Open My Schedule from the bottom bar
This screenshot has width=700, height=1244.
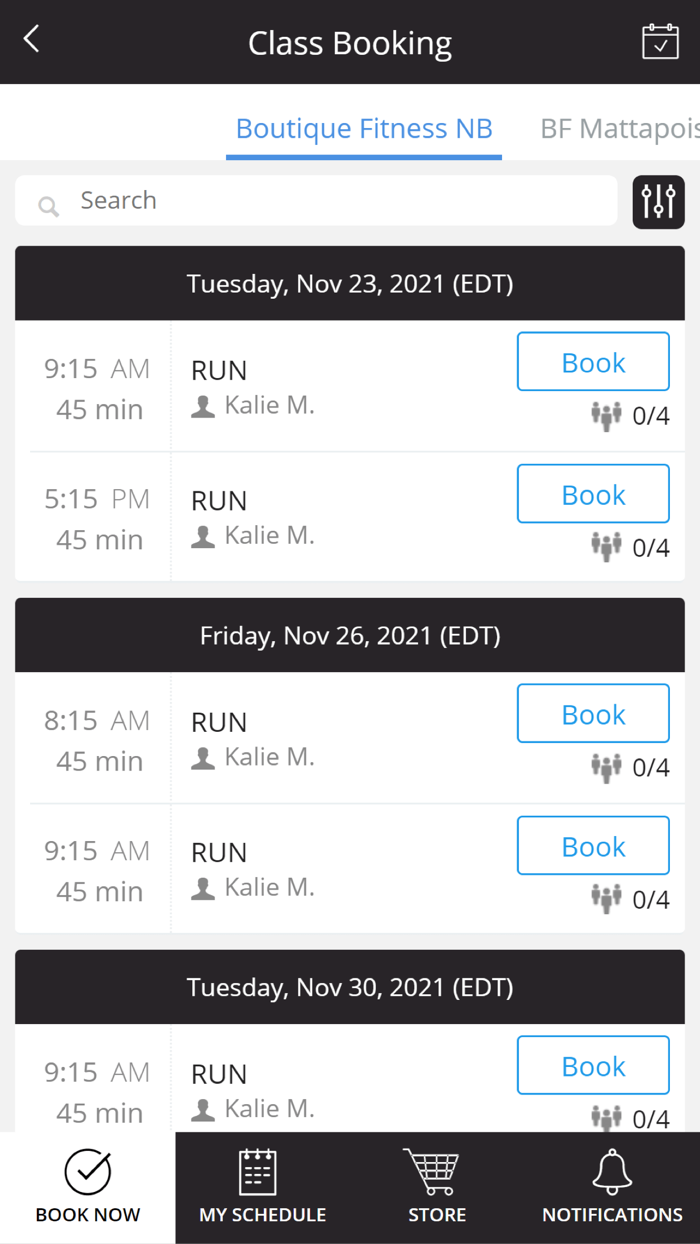point(261,1188)
